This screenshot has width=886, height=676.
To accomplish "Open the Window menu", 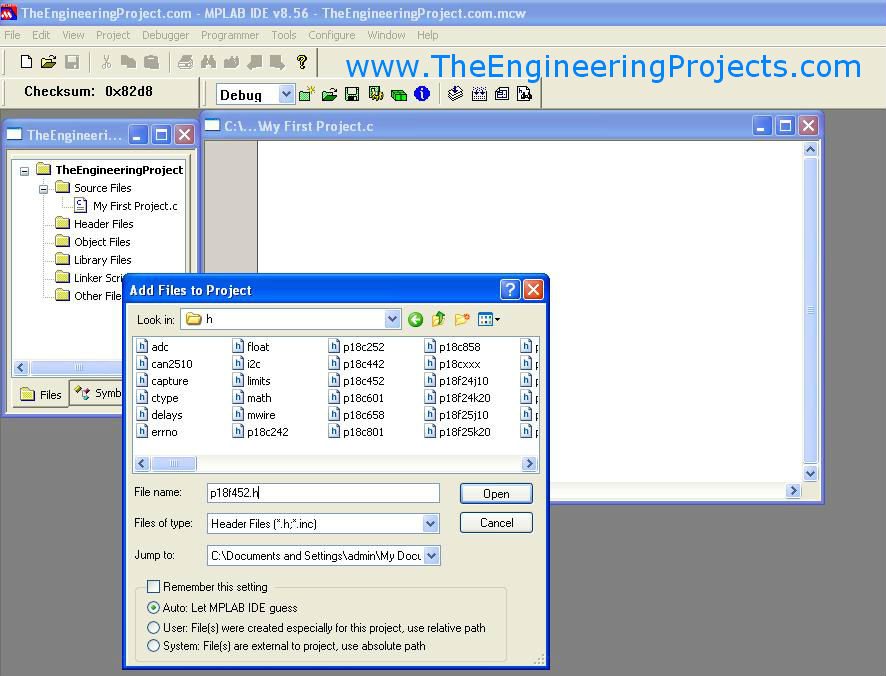I will click(x=386, y=35).
